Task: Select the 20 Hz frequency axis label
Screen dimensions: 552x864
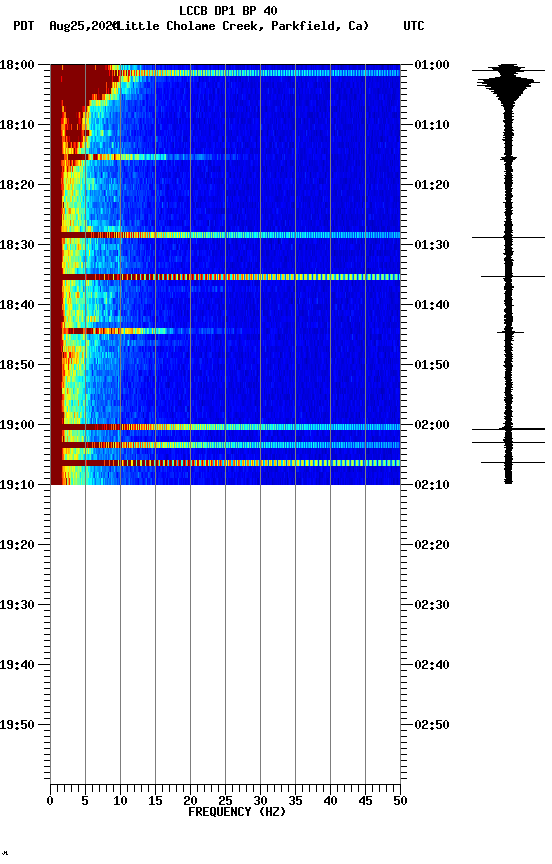Action: (190, 801)
